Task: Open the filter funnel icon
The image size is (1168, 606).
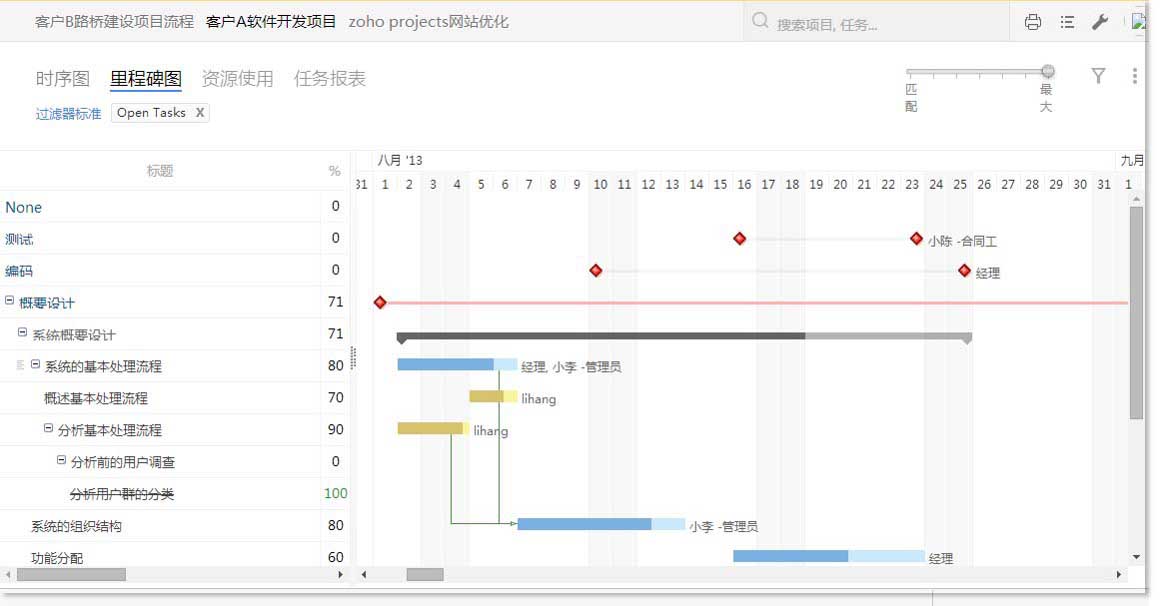Action: (x=1098, y=75)
